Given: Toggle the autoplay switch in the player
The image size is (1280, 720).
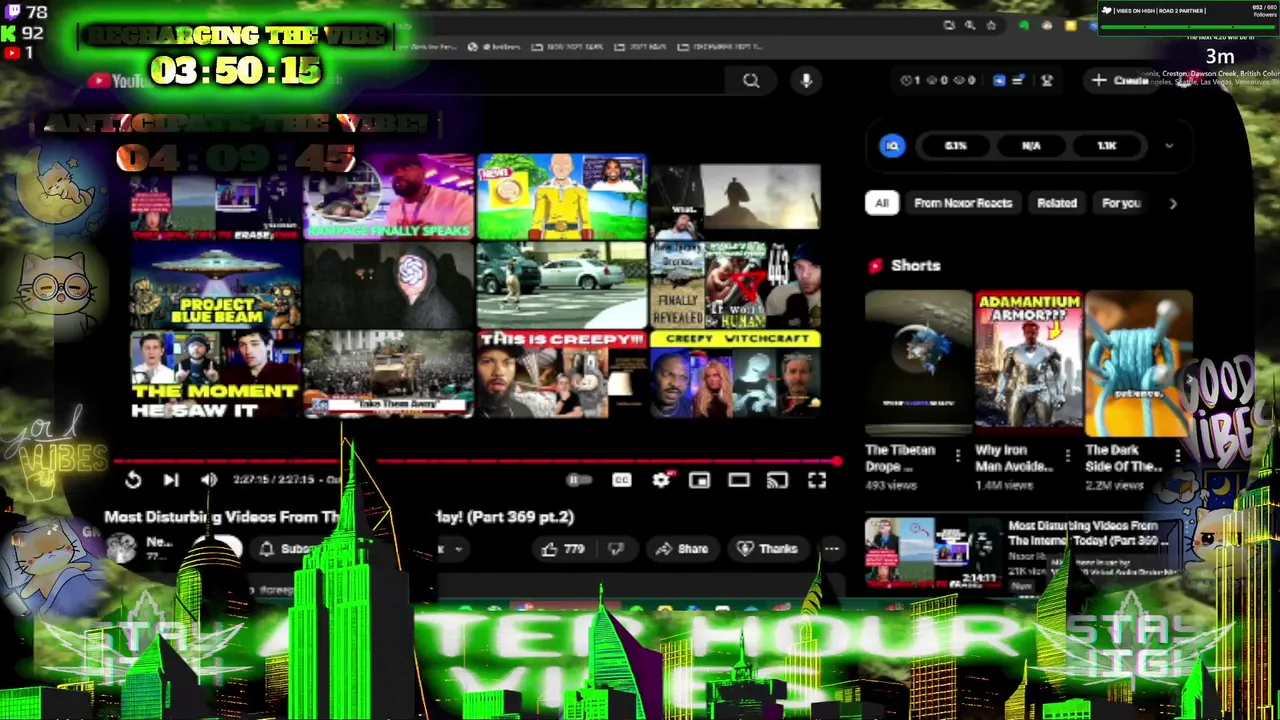Looking at the screenshot, I should point(578,480).
